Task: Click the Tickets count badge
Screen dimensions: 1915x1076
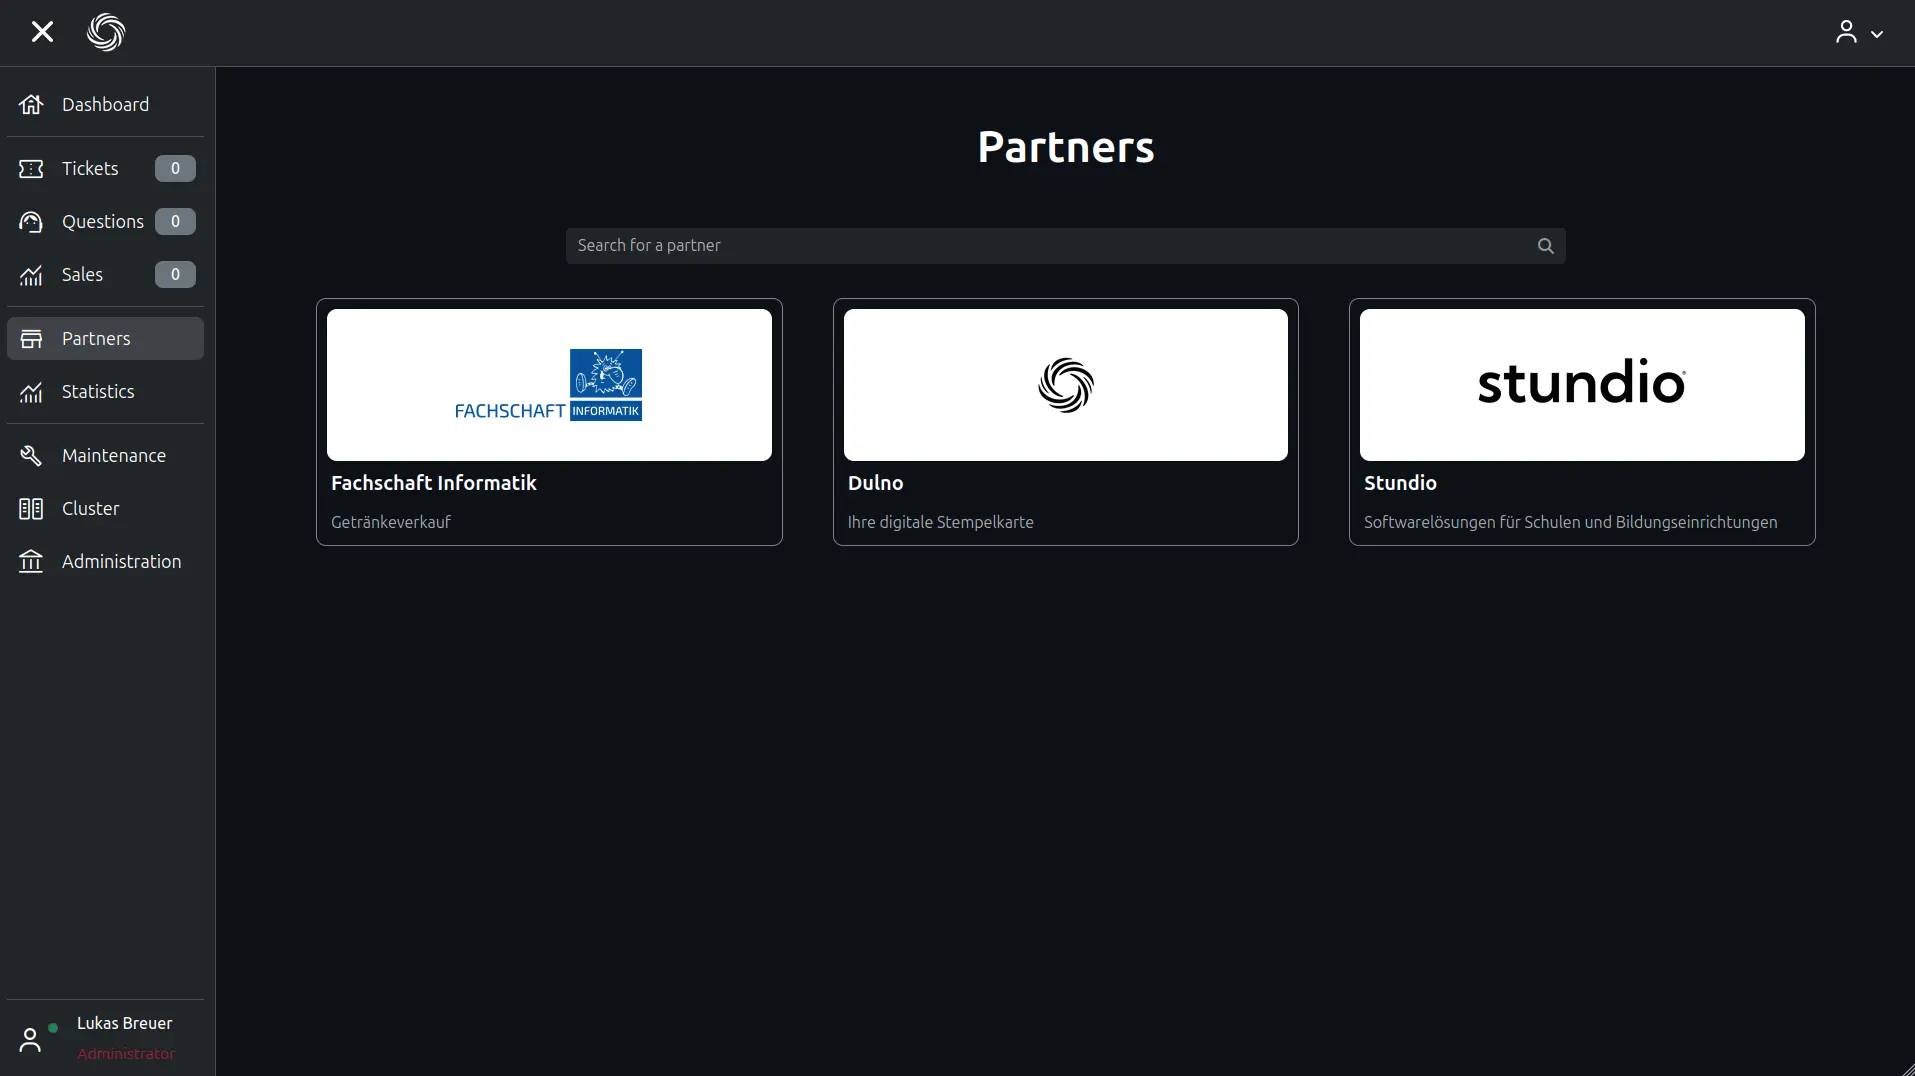Action: coord(175,169)
